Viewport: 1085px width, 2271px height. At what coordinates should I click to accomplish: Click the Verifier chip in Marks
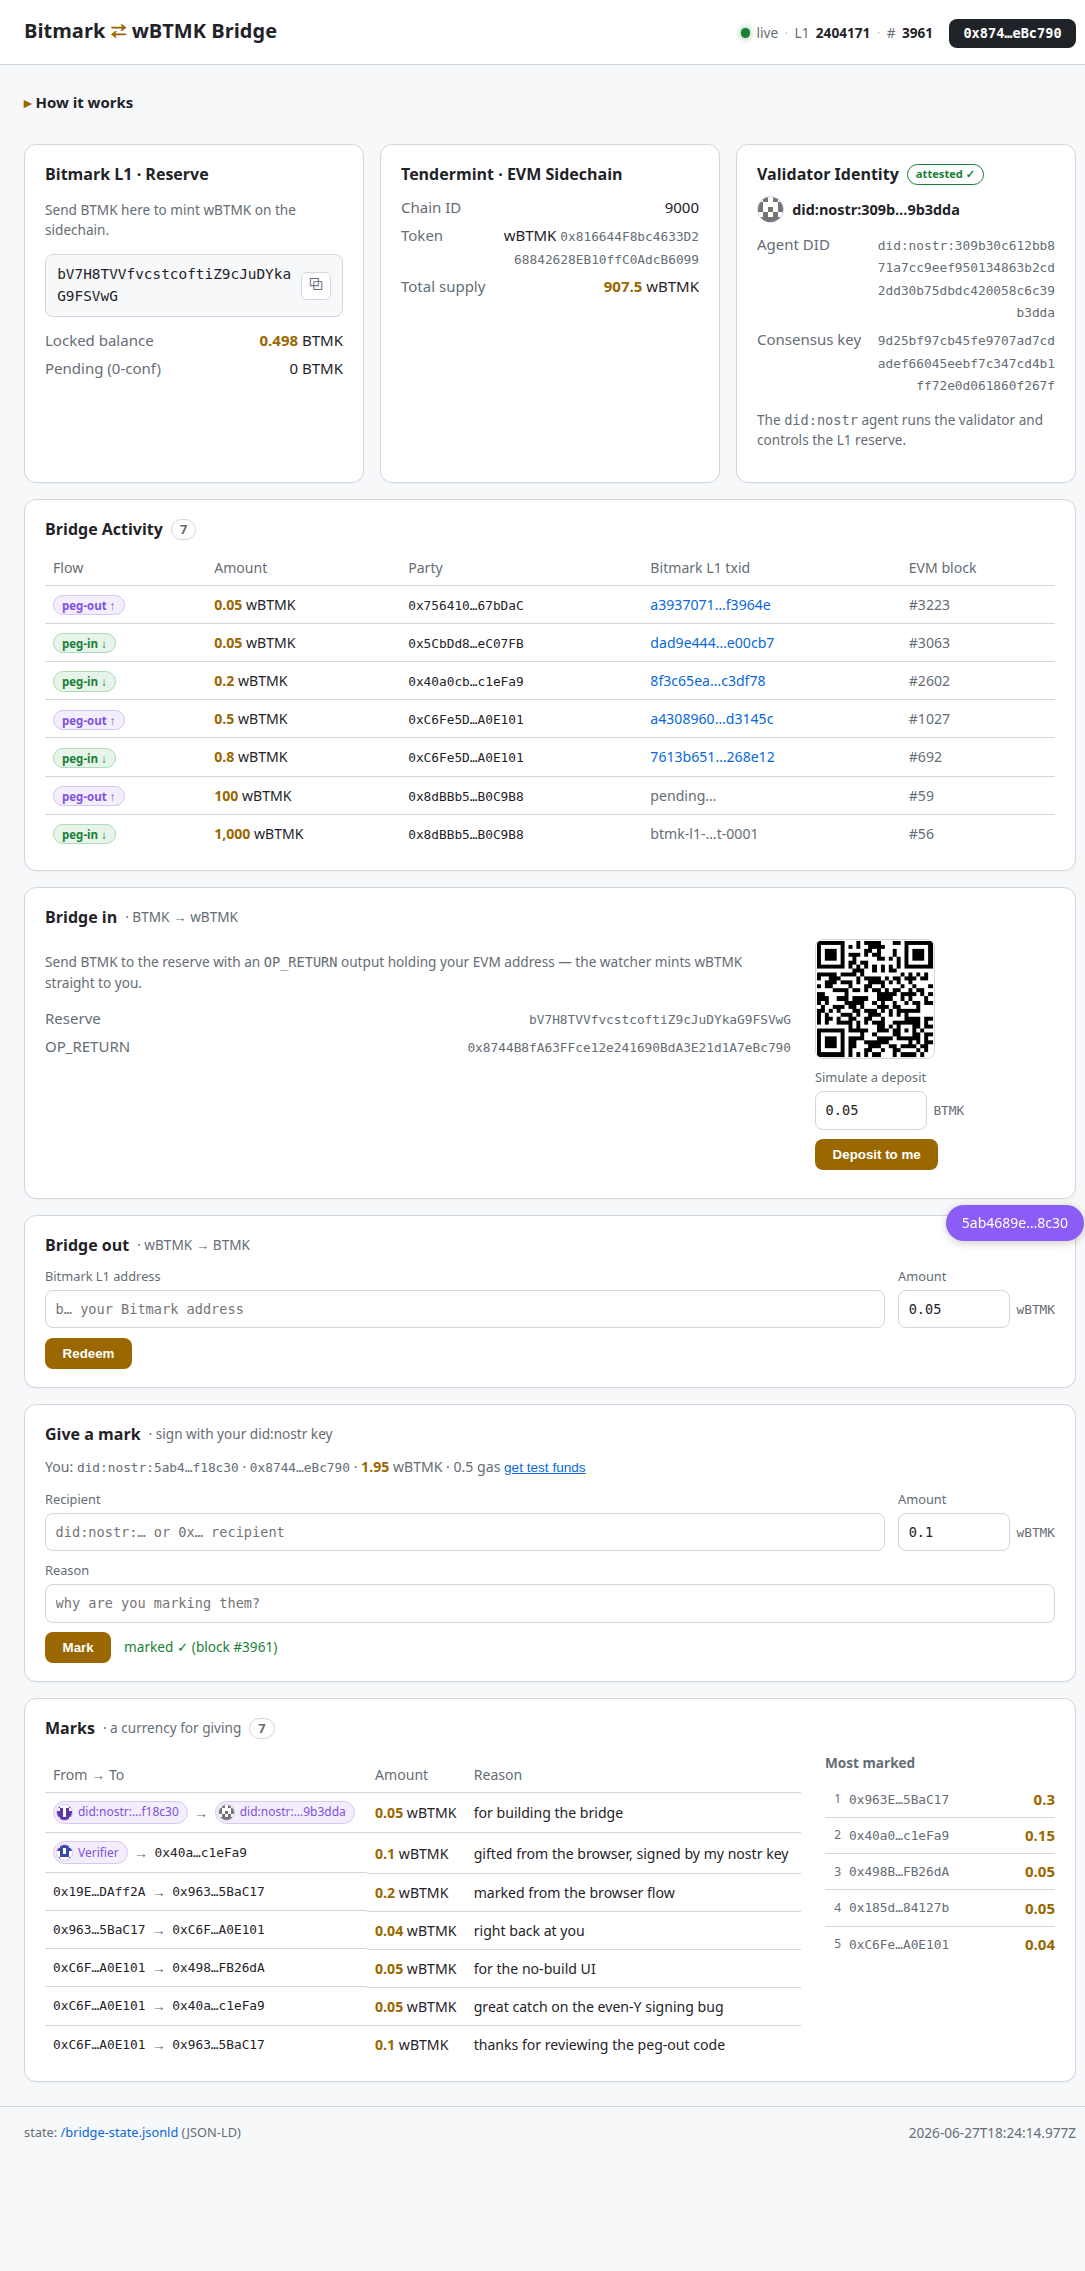[x=90, y=1853]
